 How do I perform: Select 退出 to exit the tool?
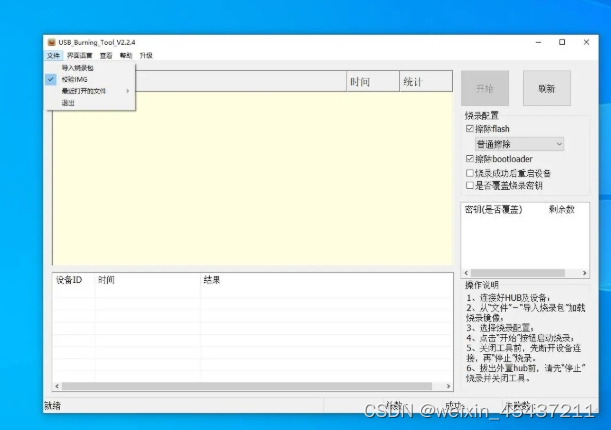90,103
